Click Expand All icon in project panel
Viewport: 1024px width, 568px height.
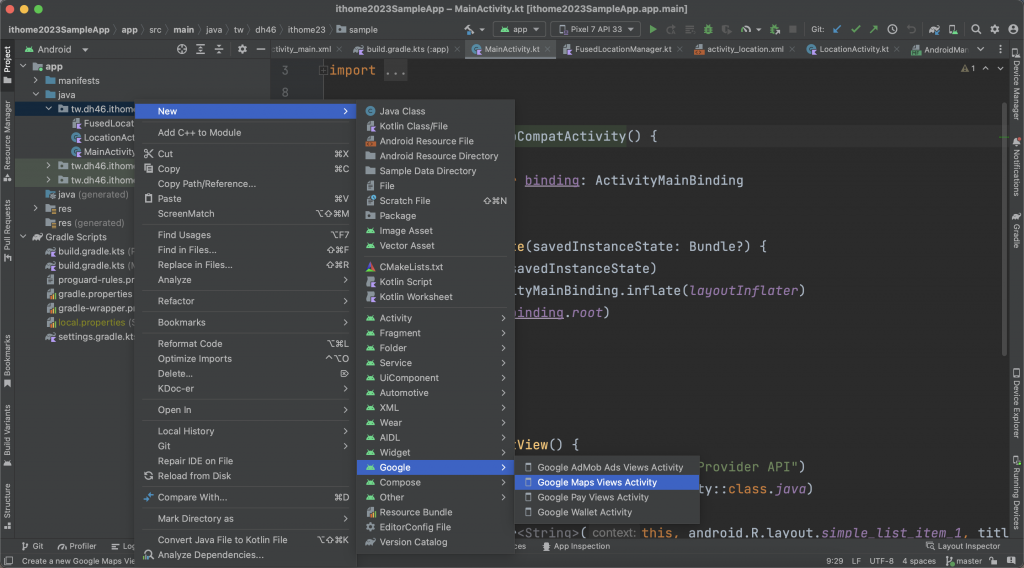pyautogui.click(x=200, y=49)
